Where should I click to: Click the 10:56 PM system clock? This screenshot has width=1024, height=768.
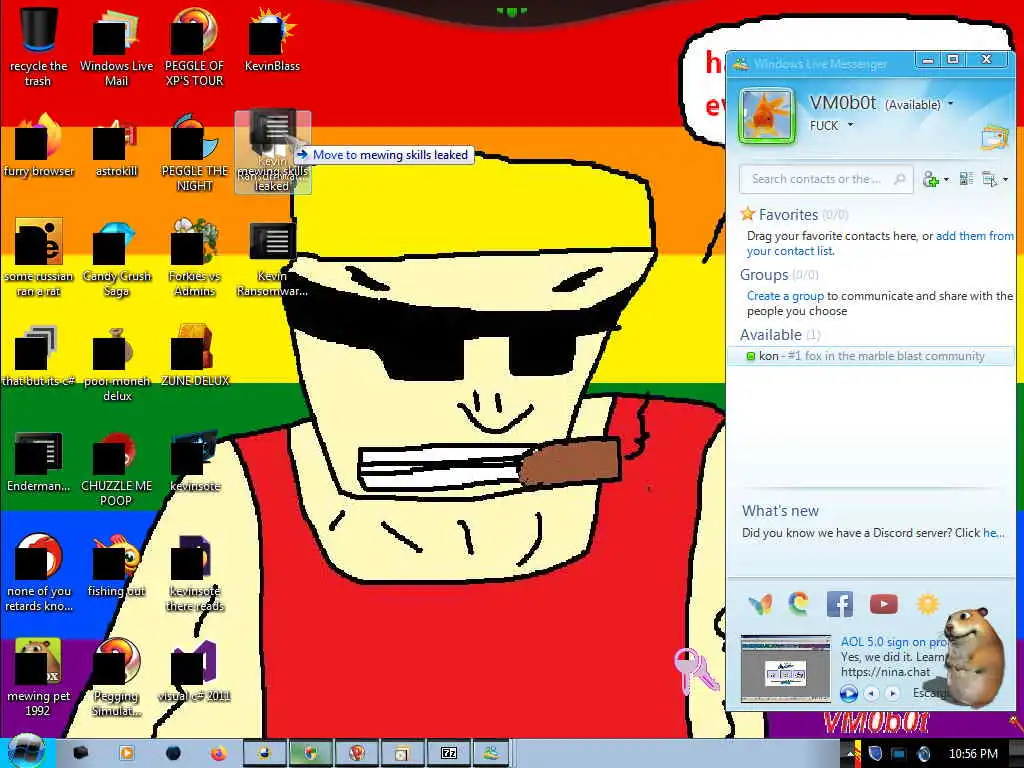[x=972, y=754]
